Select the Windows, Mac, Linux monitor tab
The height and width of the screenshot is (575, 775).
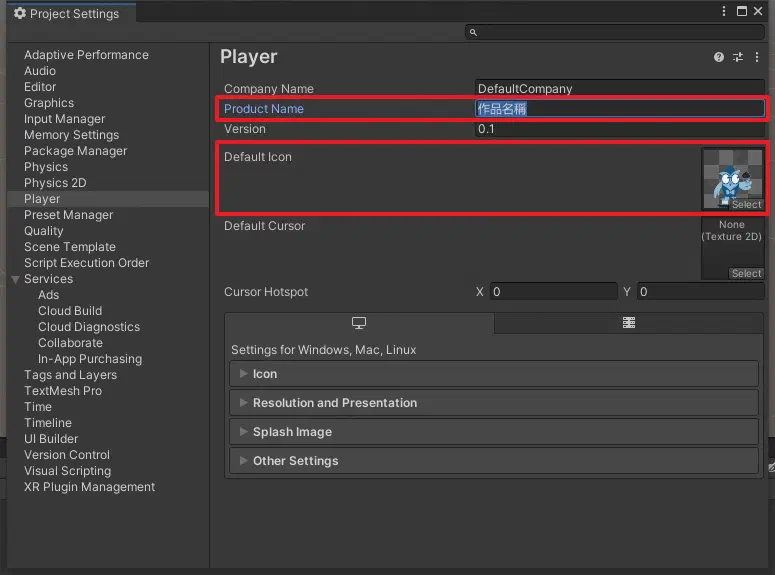359,323
